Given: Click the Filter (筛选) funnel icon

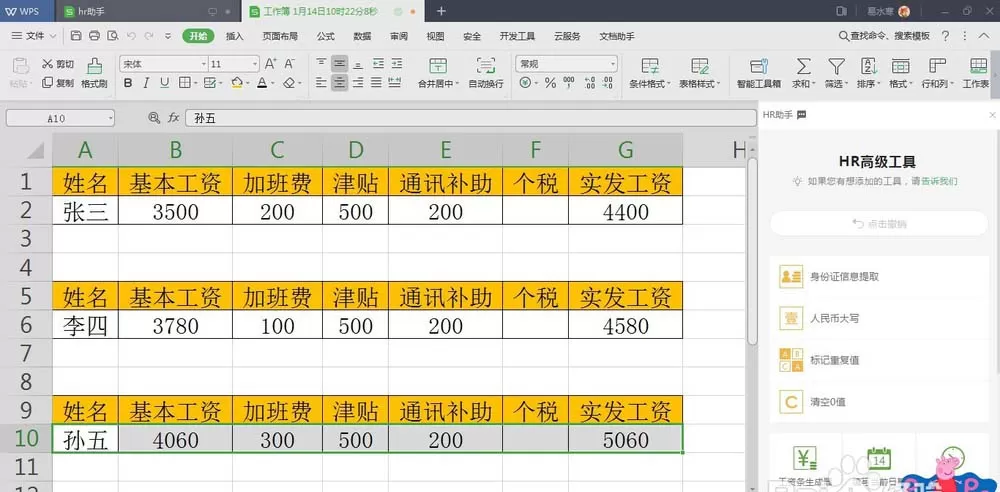Looking at the screenshot, I should (836, 66).
